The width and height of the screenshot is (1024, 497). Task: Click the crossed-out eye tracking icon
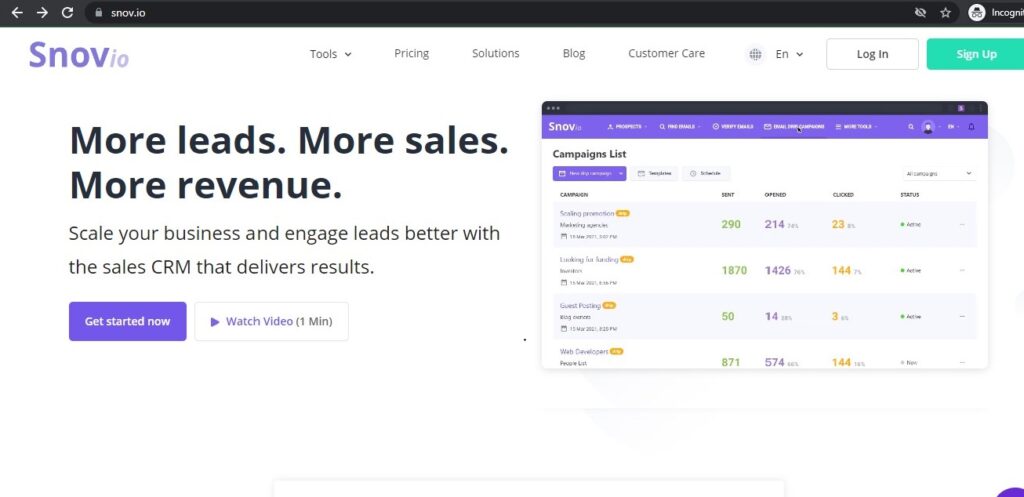[920, 13]
